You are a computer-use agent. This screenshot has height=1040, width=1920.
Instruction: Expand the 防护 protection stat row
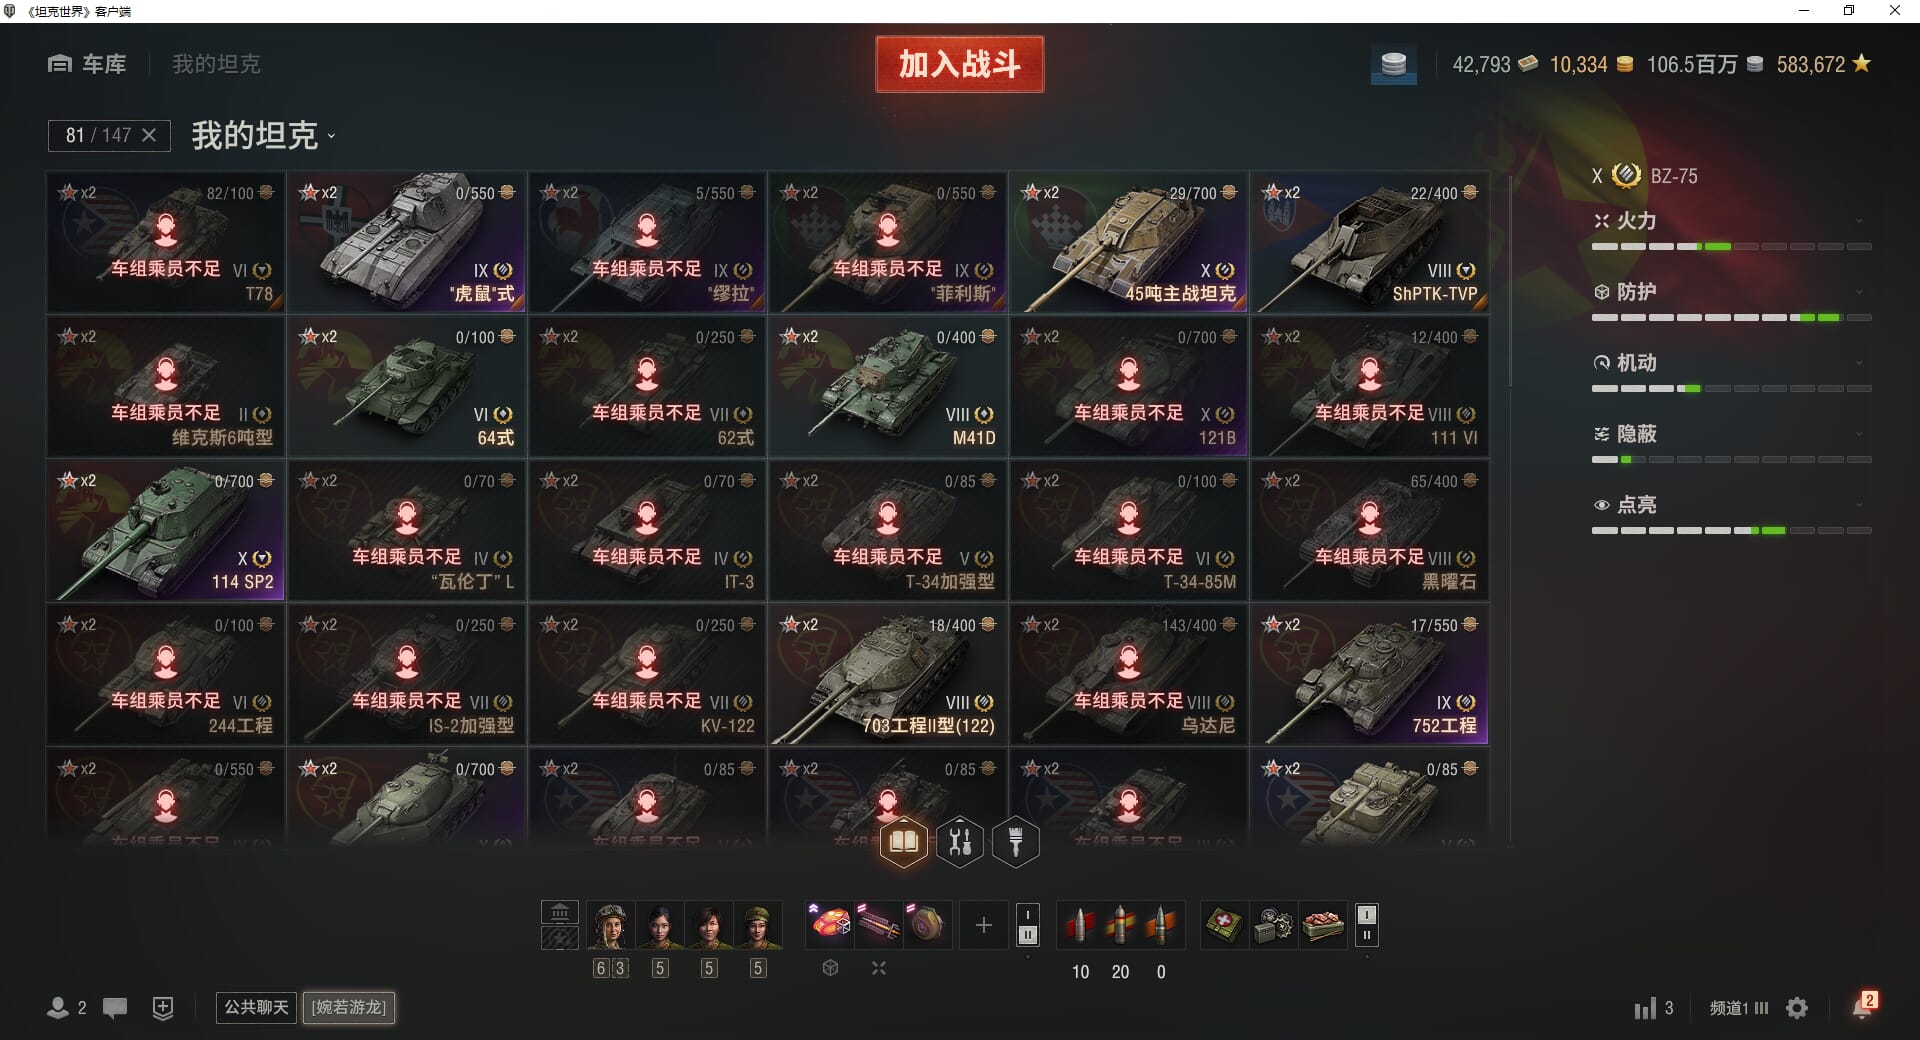[1732, 292]
